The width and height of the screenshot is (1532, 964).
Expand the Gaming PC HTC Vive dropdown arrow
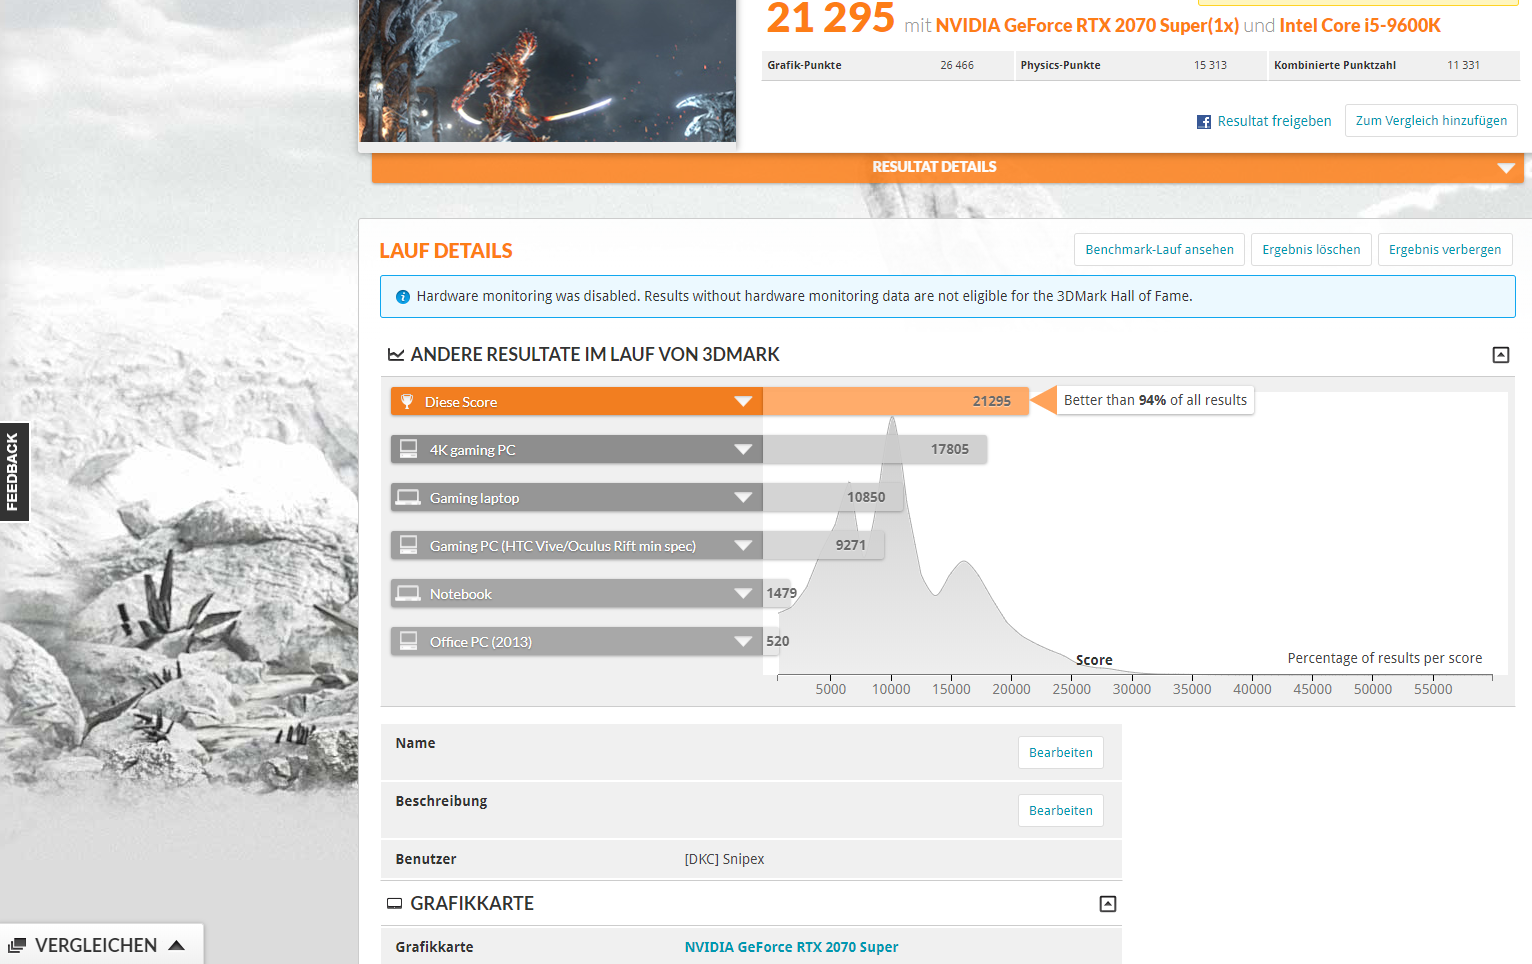(x=743, y=546)
